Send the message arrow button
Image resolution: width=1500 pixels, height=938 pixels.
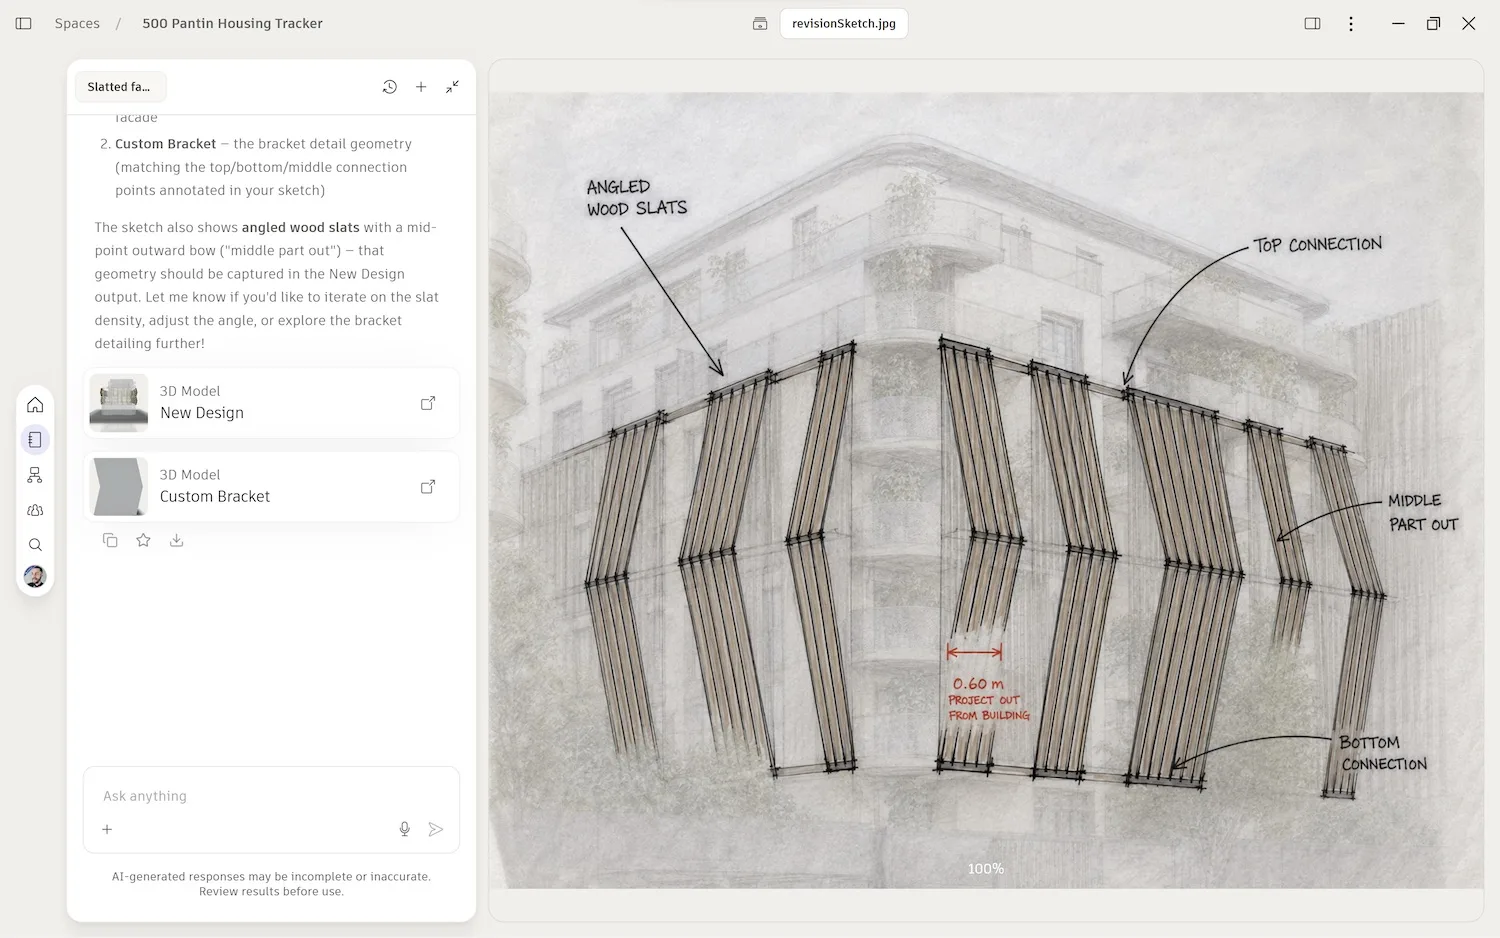tap(436, 829)
